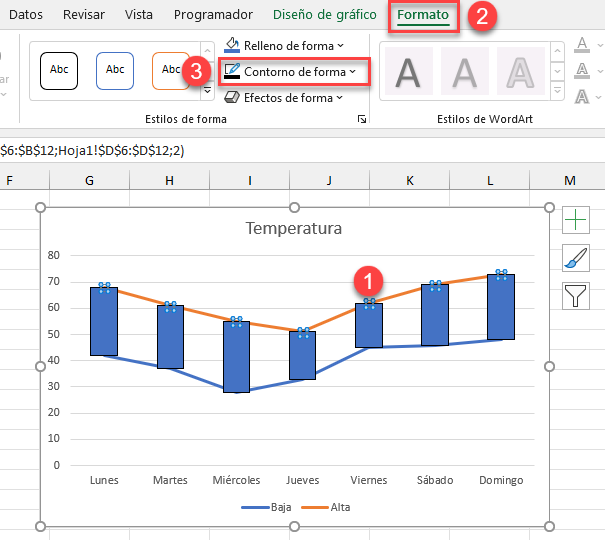The image size is (605, 540).
Task: Select column H header
Action: pyautogui.click(x=169, y=180)
